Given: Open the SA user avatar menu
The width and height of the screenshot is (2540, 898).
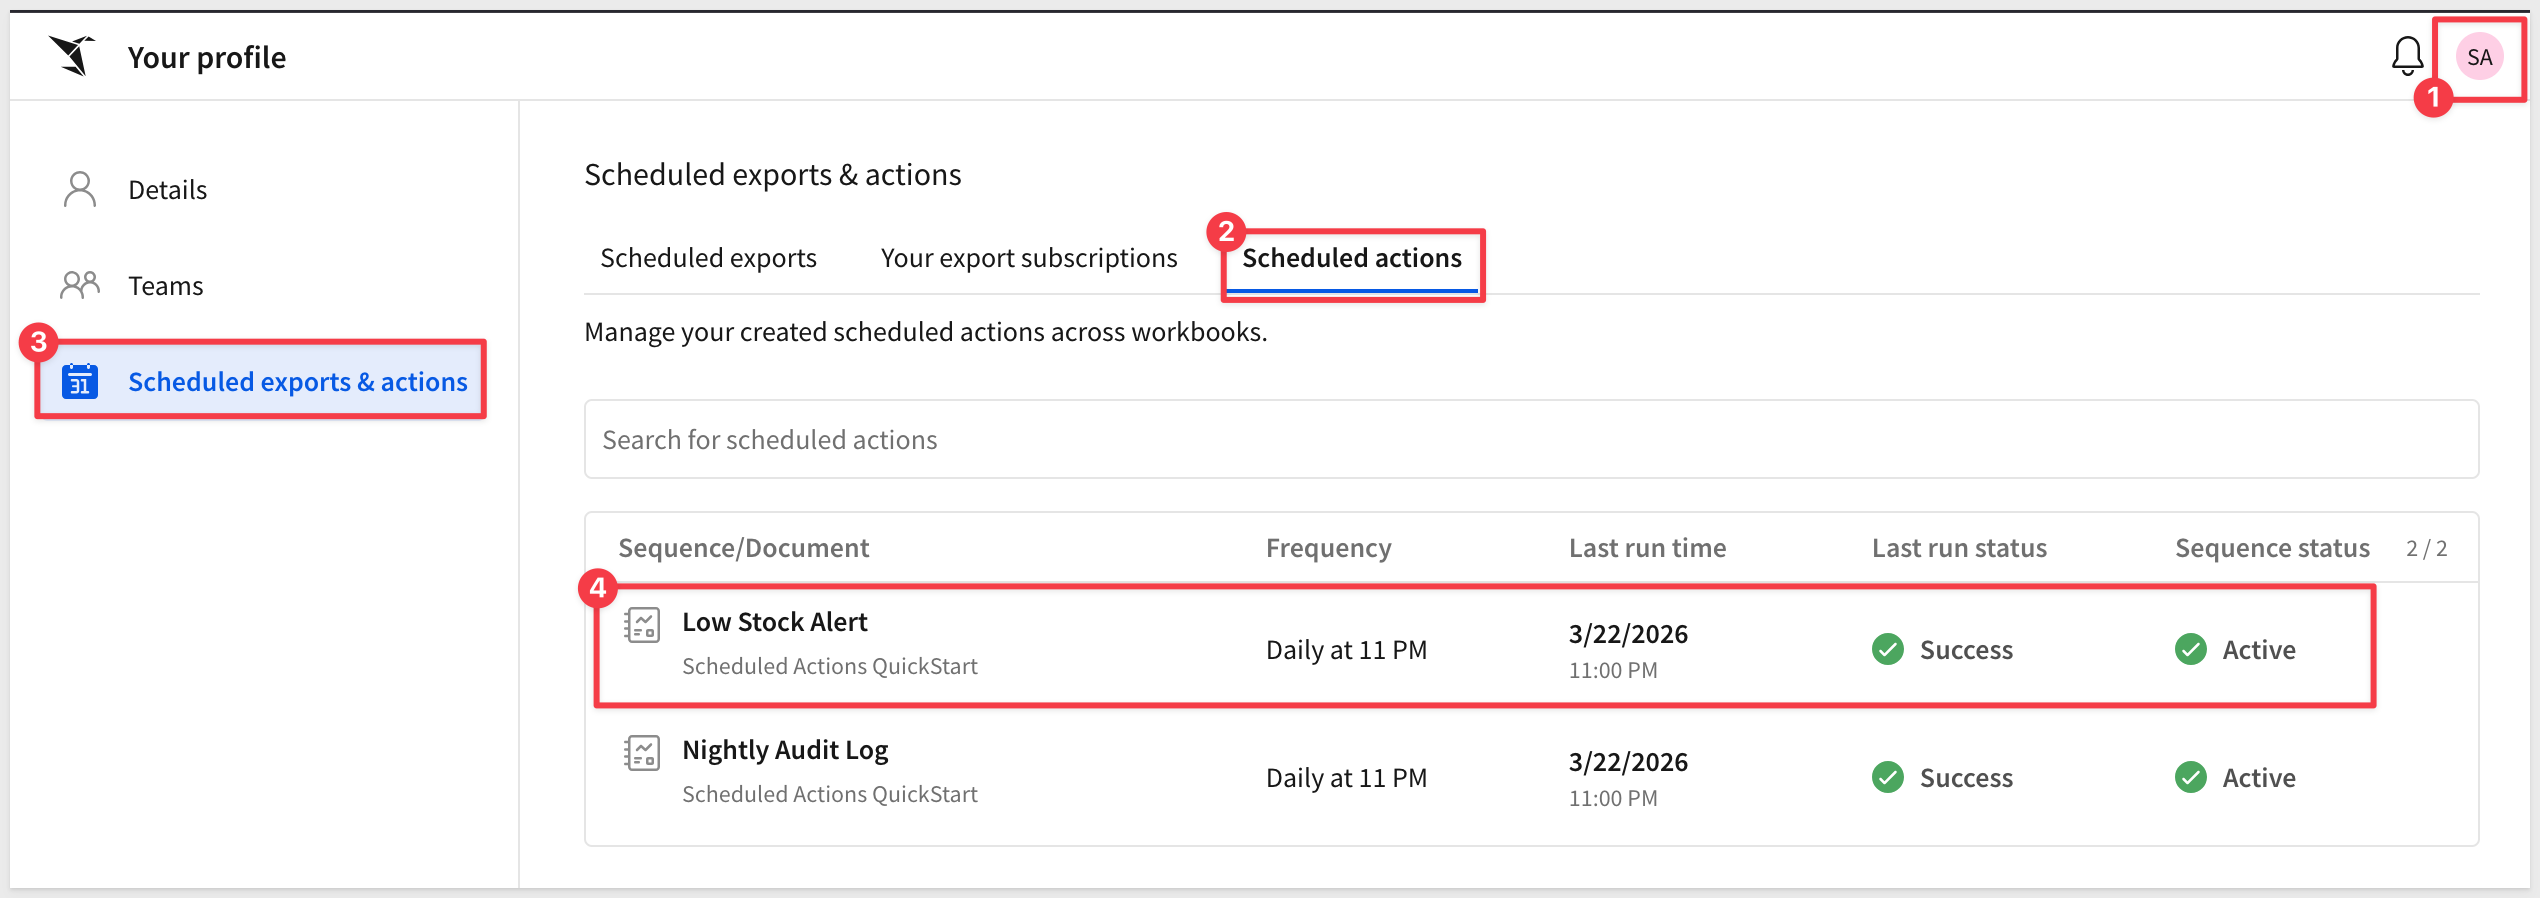Looking at the screenshot, I should click(2479, 57).
